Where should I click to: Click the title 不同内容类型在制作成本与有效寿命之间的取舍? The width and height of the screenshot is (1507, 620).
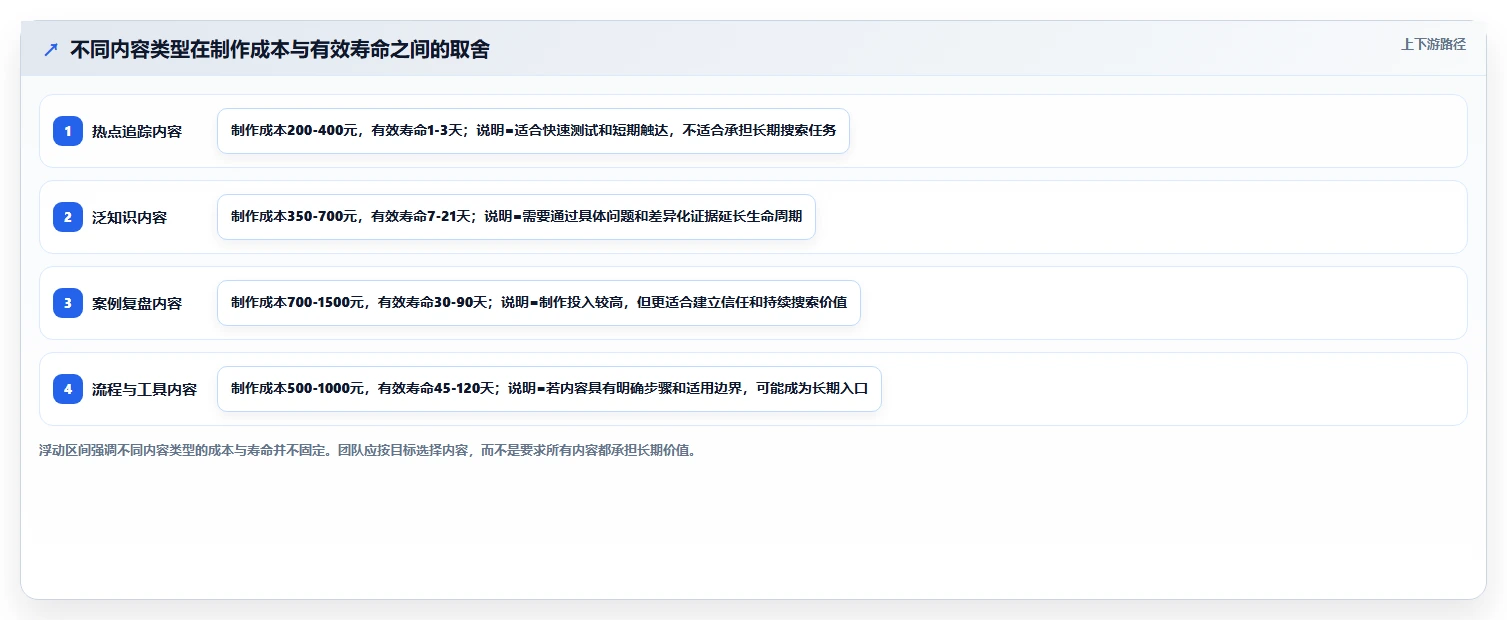click(x=280, y=49)
